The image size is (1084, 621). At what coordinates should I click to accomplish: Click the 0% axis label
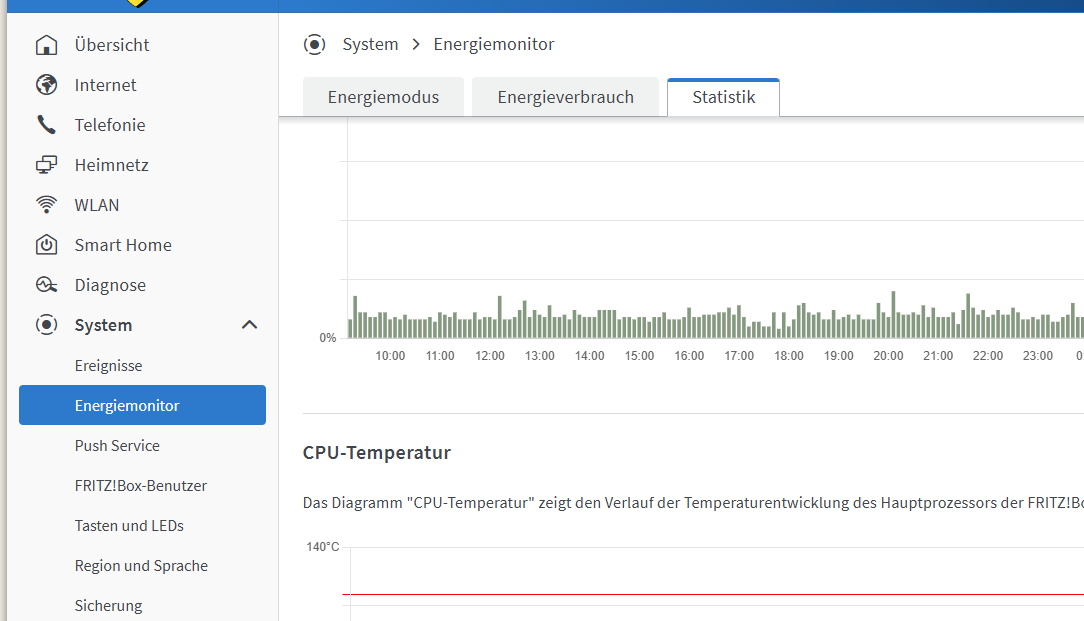(x=328, y=338)
